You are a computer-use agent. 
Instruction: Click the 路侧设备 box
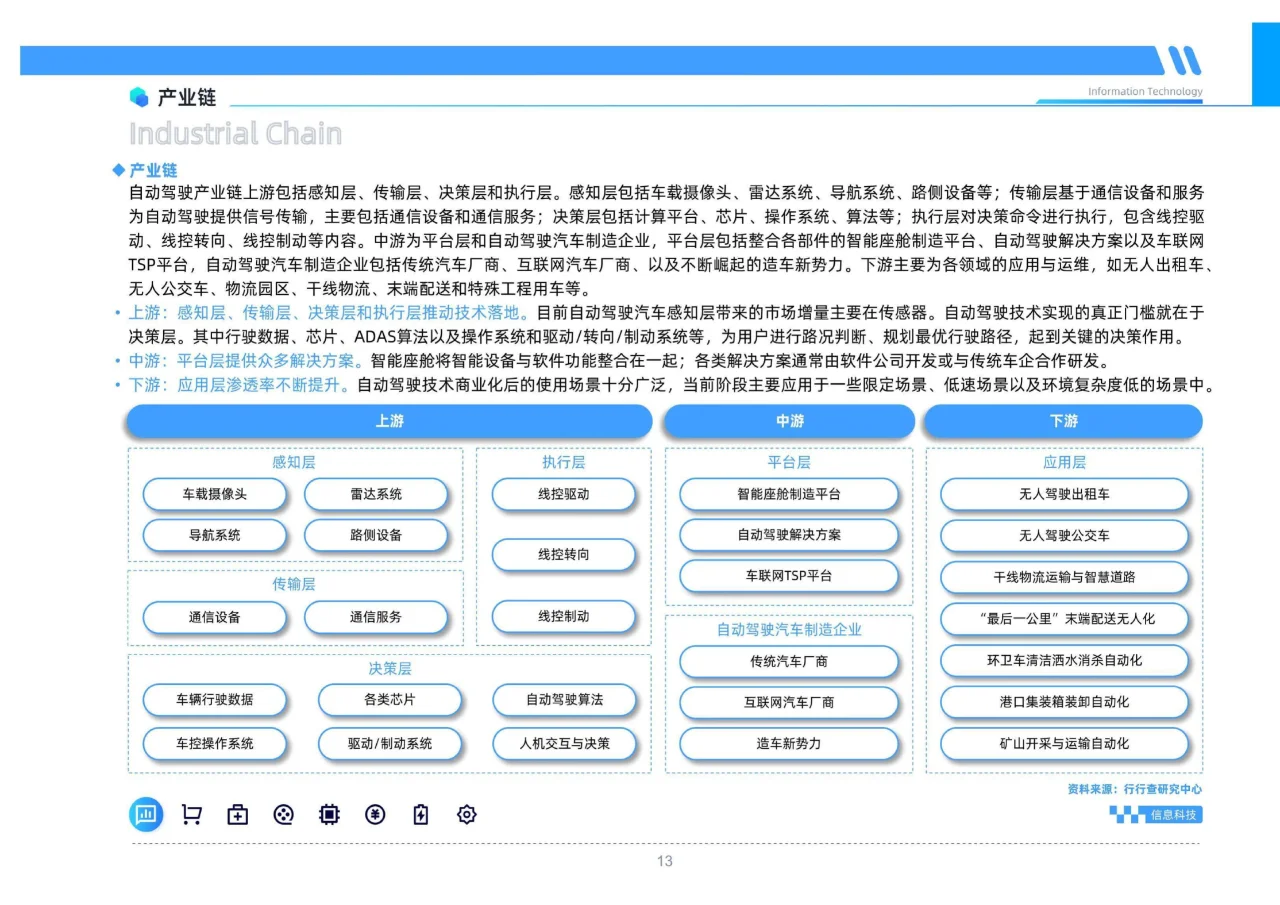pyautogui.click(x=376, y=535)
